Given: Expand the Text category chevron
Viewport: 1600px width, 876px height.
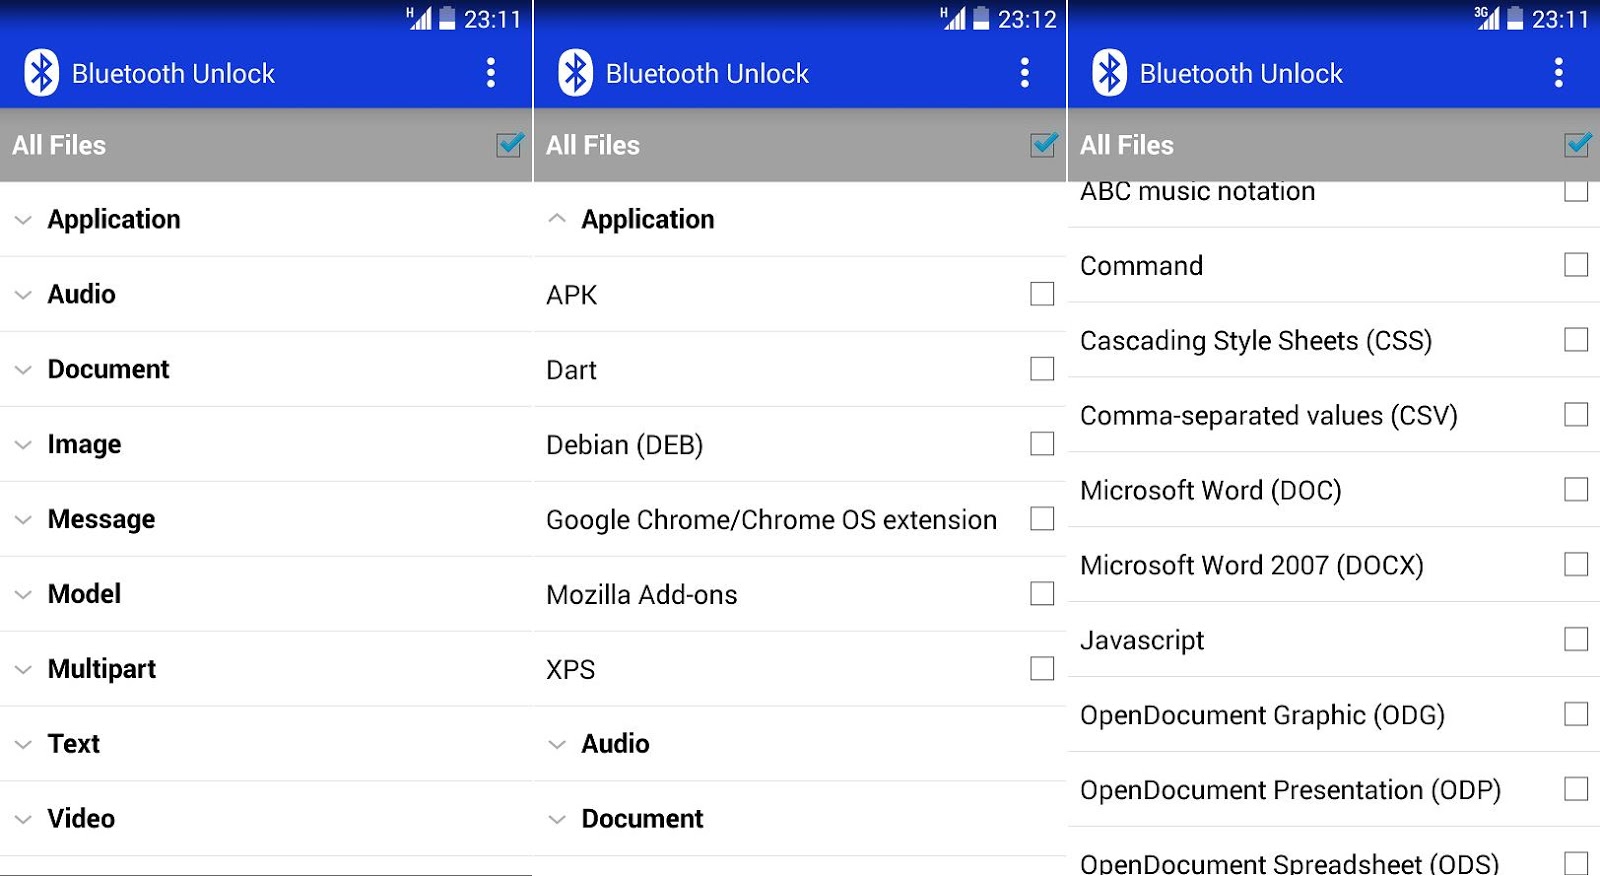Looking at the screenshot, I should tap(23, 745).
